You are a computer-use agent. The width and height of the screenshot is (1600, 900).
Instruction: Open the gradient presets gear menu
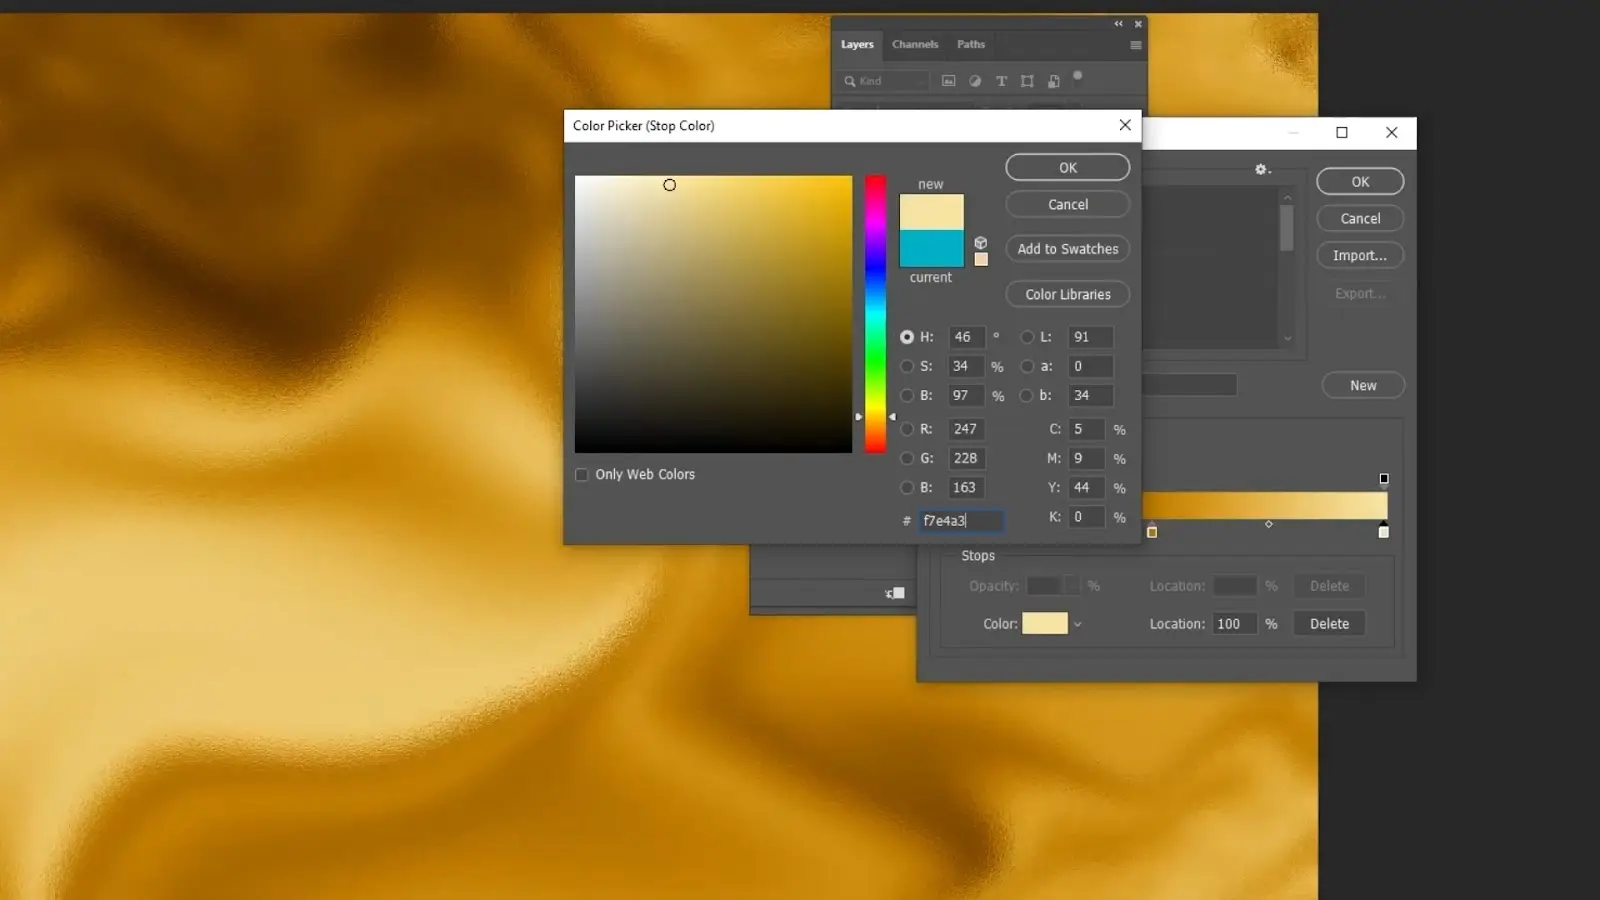(1262, 169)
